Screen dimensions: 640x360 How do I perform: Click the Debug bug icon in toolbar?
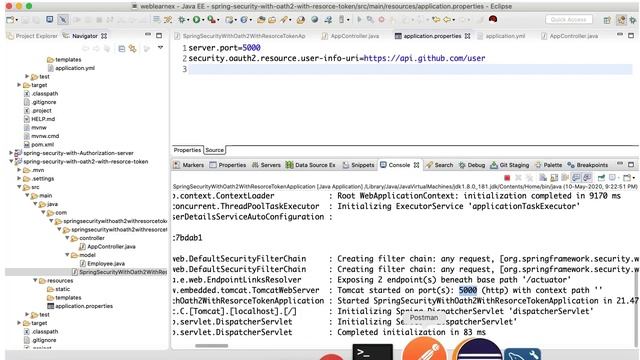pyautogui.click(x=182, y=20)
